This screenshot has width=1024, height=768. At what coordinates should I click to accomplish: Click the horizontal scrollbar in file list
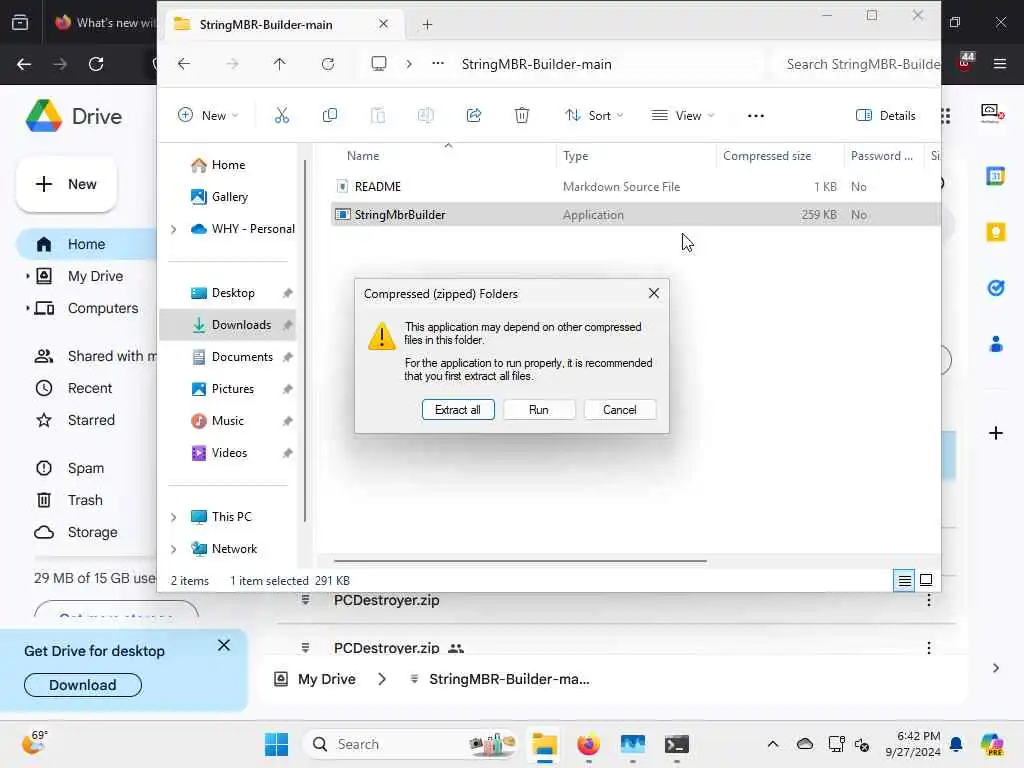[x=520, y=560]
